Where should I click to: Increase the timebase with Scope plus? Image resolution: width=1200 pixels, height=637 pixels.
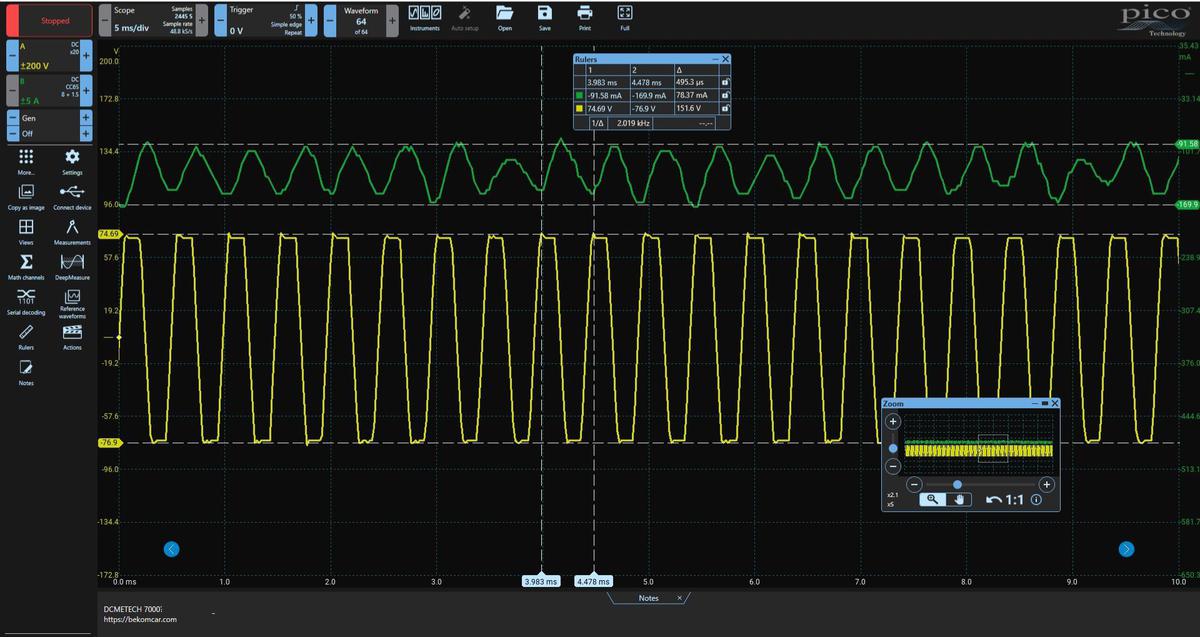(203, 20)
